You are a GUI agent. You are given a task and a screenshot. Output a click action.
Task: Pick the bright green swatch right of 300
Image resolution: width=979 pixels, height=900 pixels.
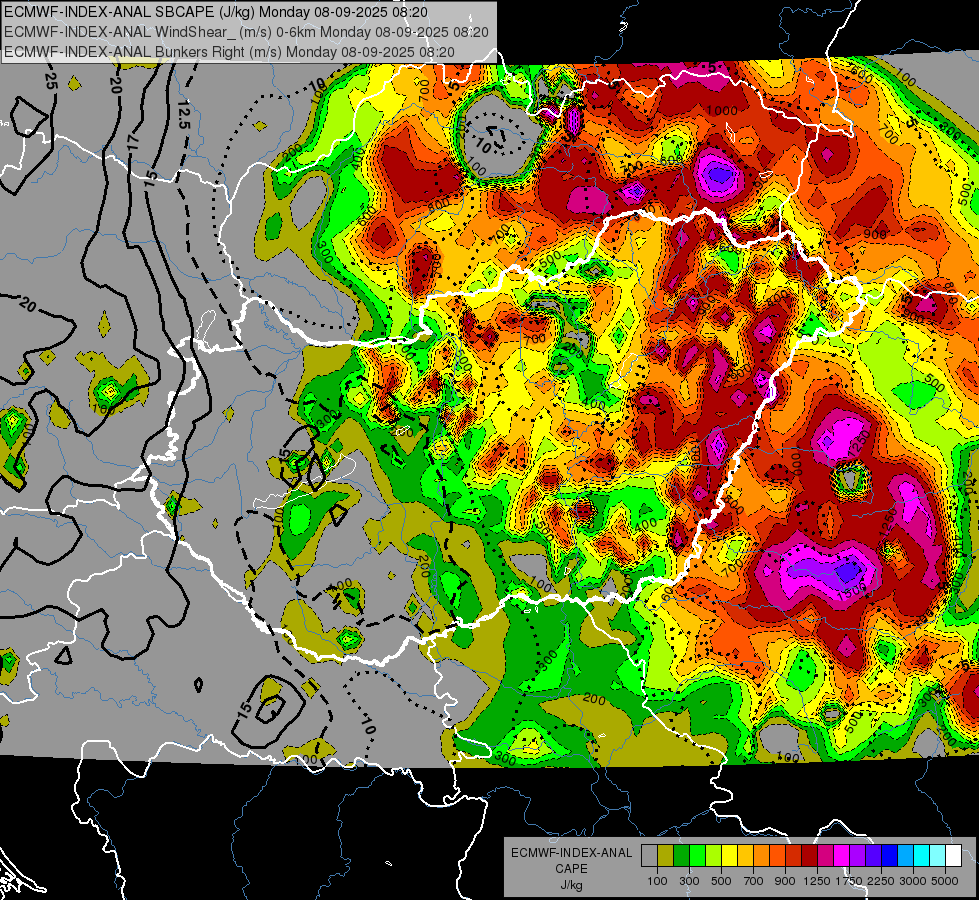[x=697, y=855]
